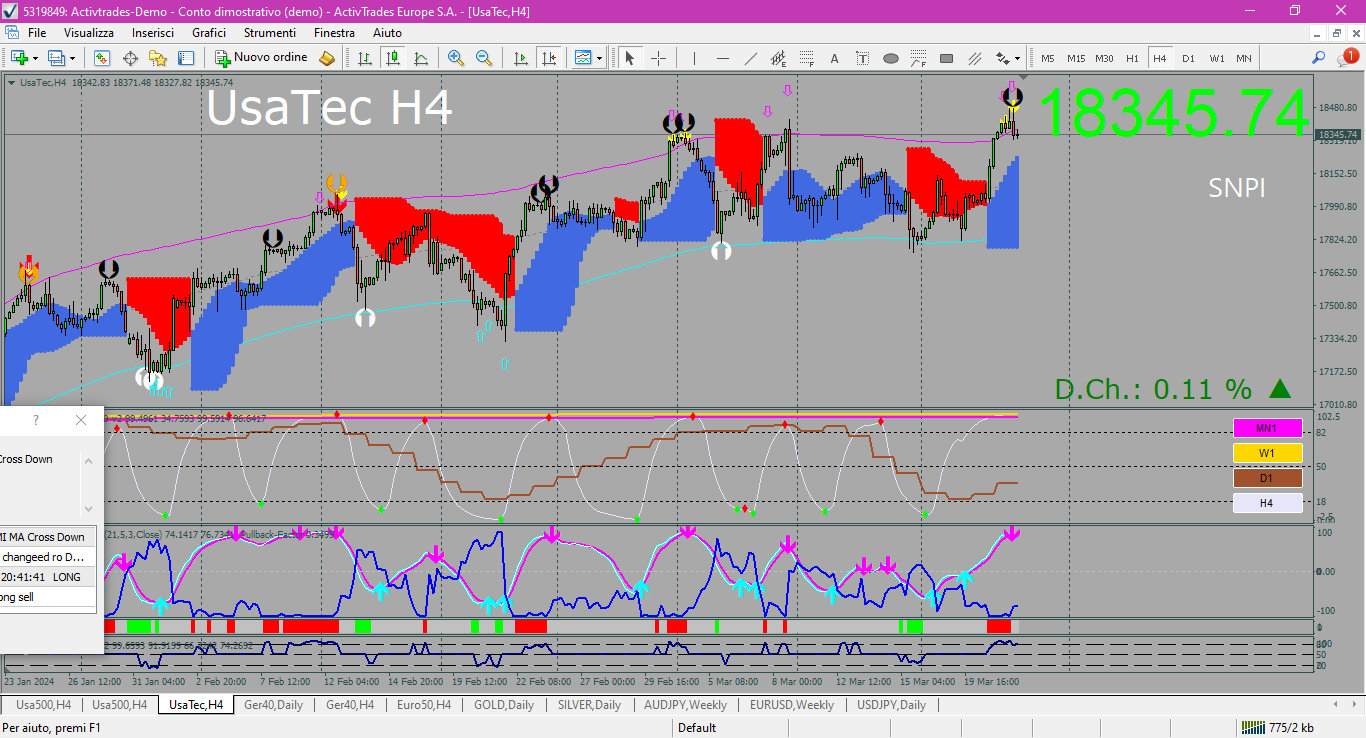Screen dimensions: 1366x738
Task: Select the arrows objects tool
Action: [x=1003, y=58]
